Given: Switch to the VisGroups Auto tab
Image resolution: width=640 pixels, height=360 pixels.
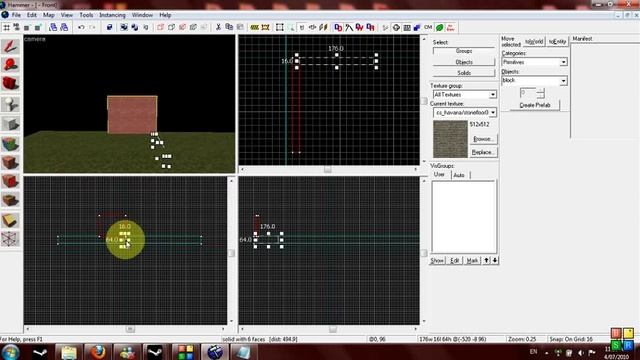Looking at the screenshot, I should (459, 175).
